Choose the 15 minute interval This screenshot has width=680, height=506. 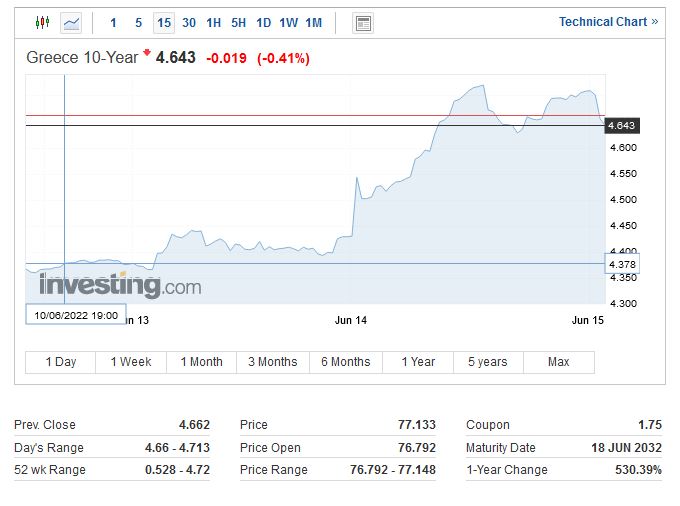pyautogui.click(x=163, y=23)
